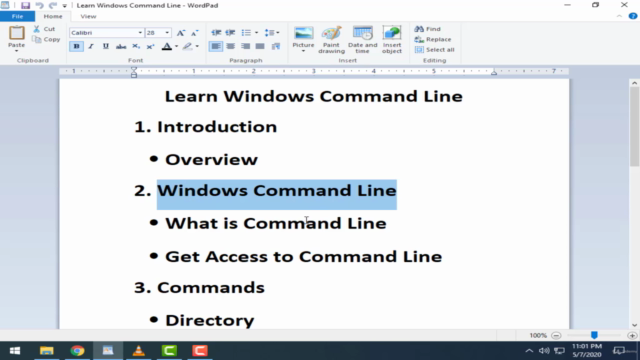Click the volume tray icon
The height and width of the screenshot is (360, 640).
pyautogui.click(x=544, y=351)
